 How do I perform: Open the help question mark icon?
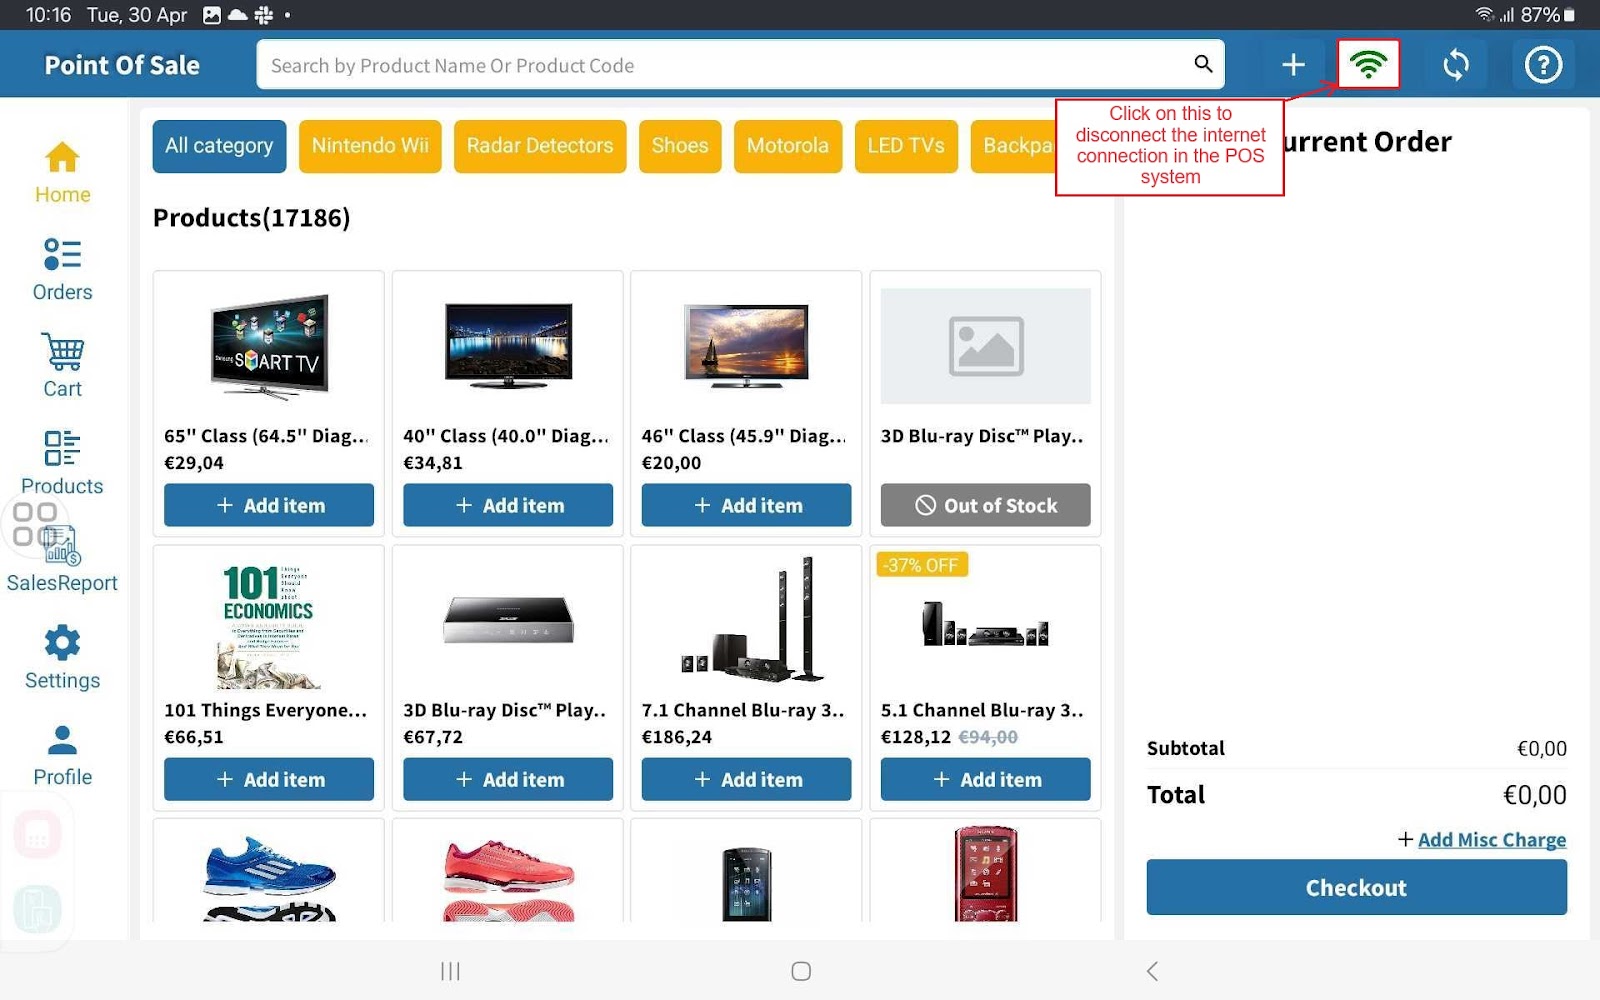pos(1542,65)
